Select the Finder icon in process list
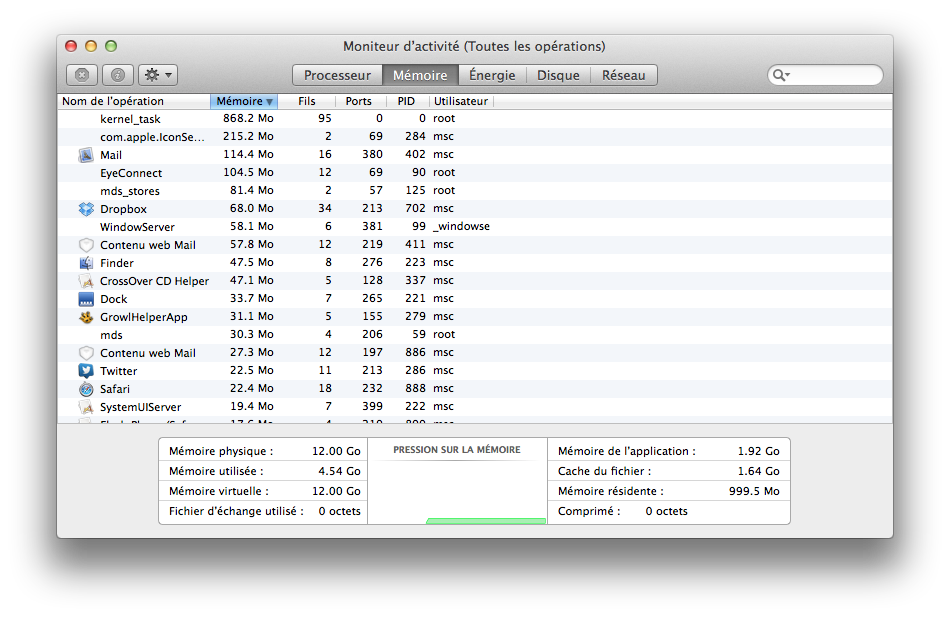 coord(86,263)
